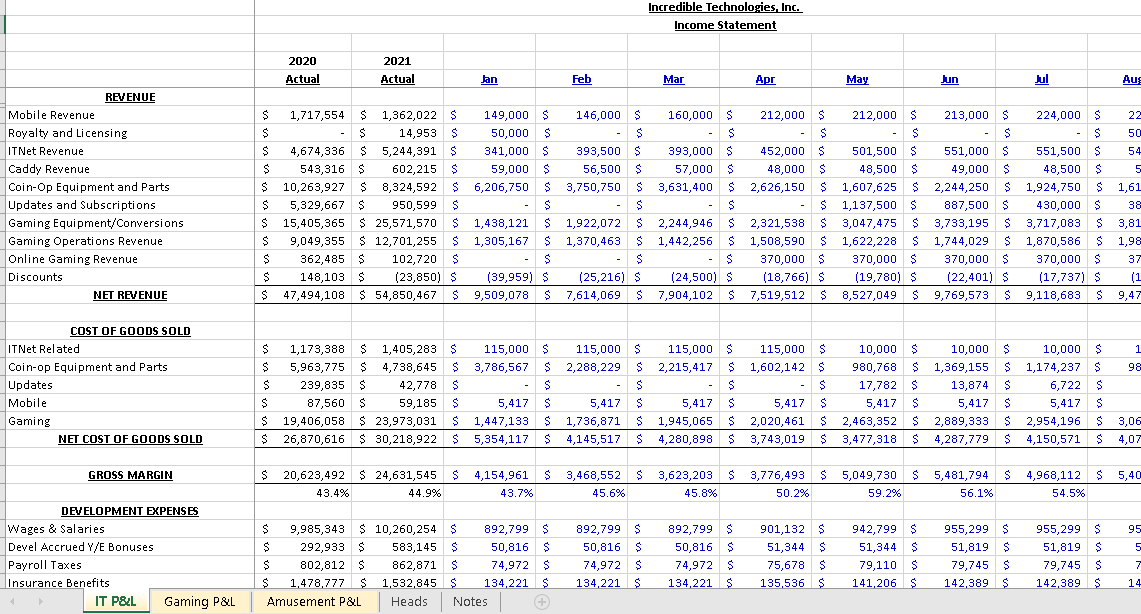The image size is (1141, 614).
Task: Select the Discounts row label
Action: coord(35,277)
